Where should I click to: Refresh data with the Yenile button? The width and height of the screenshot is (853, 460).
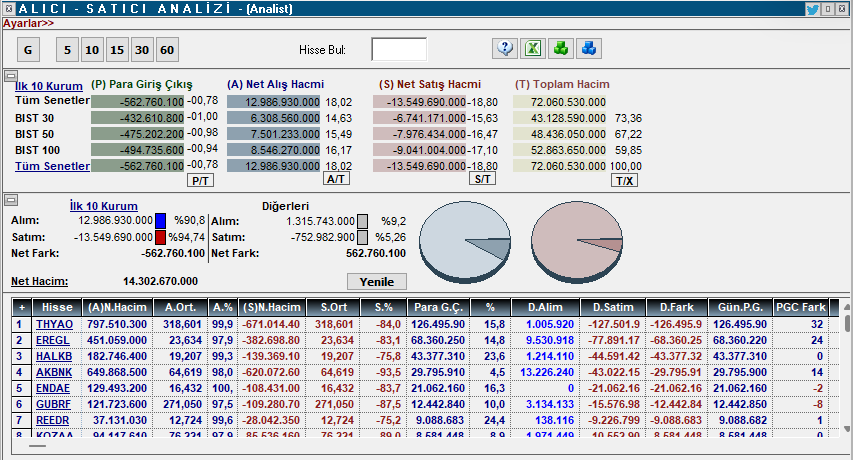[376, 282]
